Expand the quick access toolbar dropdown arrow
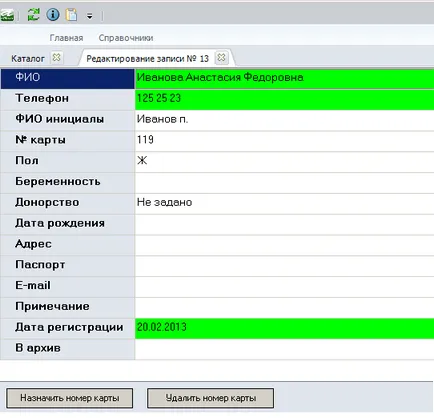The width and height of the screenshot is (434, 418). click(89, 16)
